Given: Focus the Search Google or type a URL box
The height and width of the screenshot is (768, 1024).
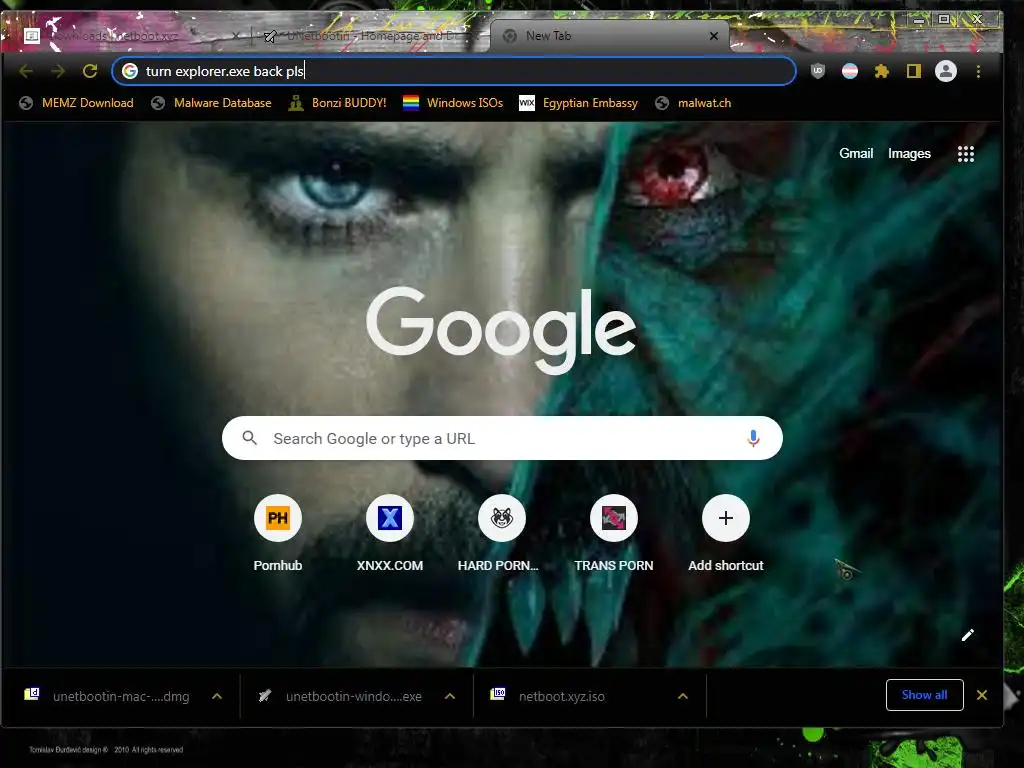Looking at the screenshot, I should click(x=502, y=438).
